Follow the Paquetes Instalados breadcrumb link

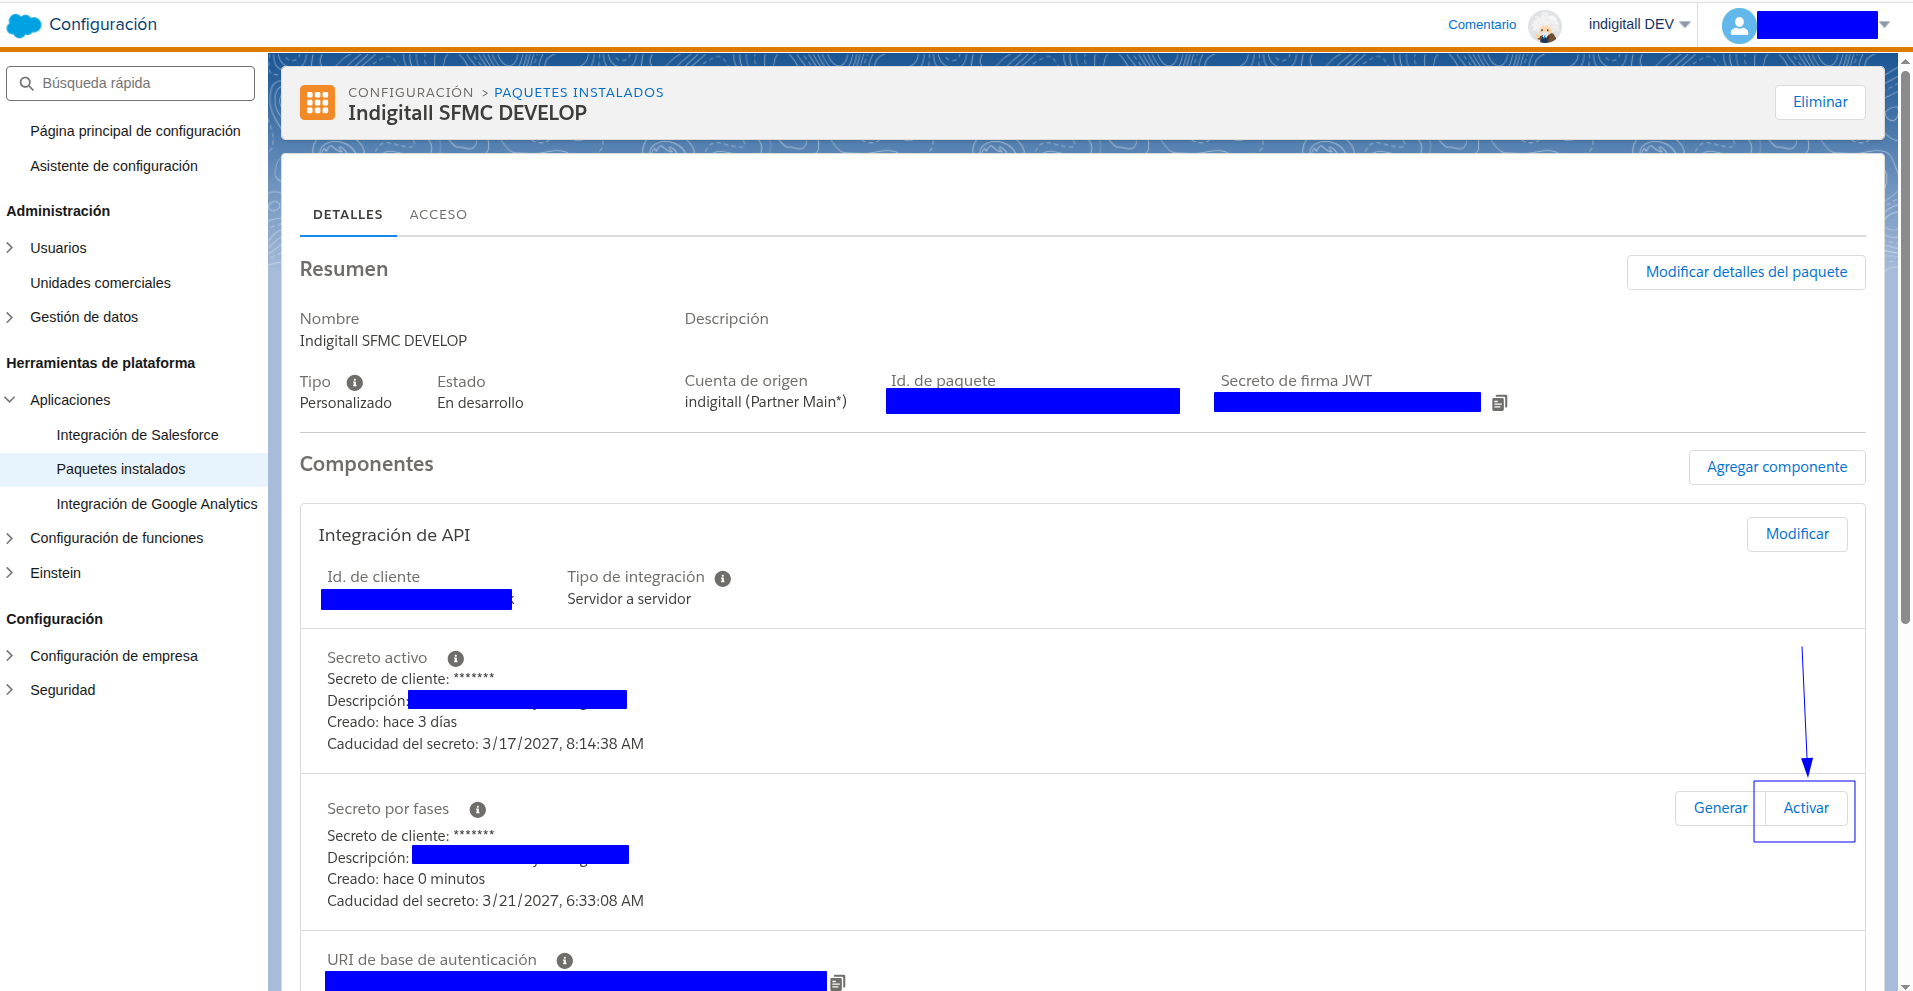click(579, 93)
